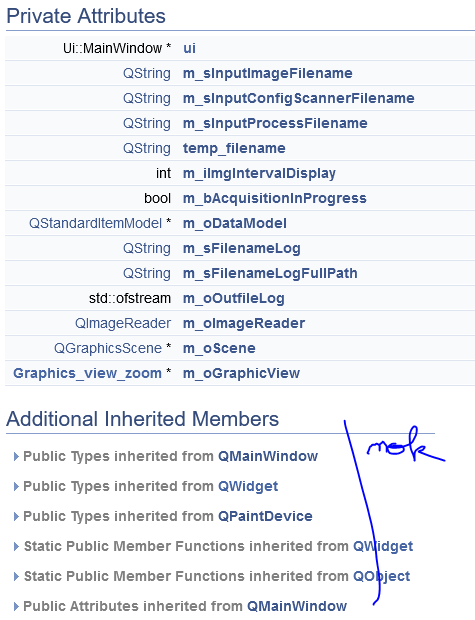The height and width of the screenshot is (620, 475).
Task: Expand Static Public Member Functions from QObject arrow
Action: 16,577
